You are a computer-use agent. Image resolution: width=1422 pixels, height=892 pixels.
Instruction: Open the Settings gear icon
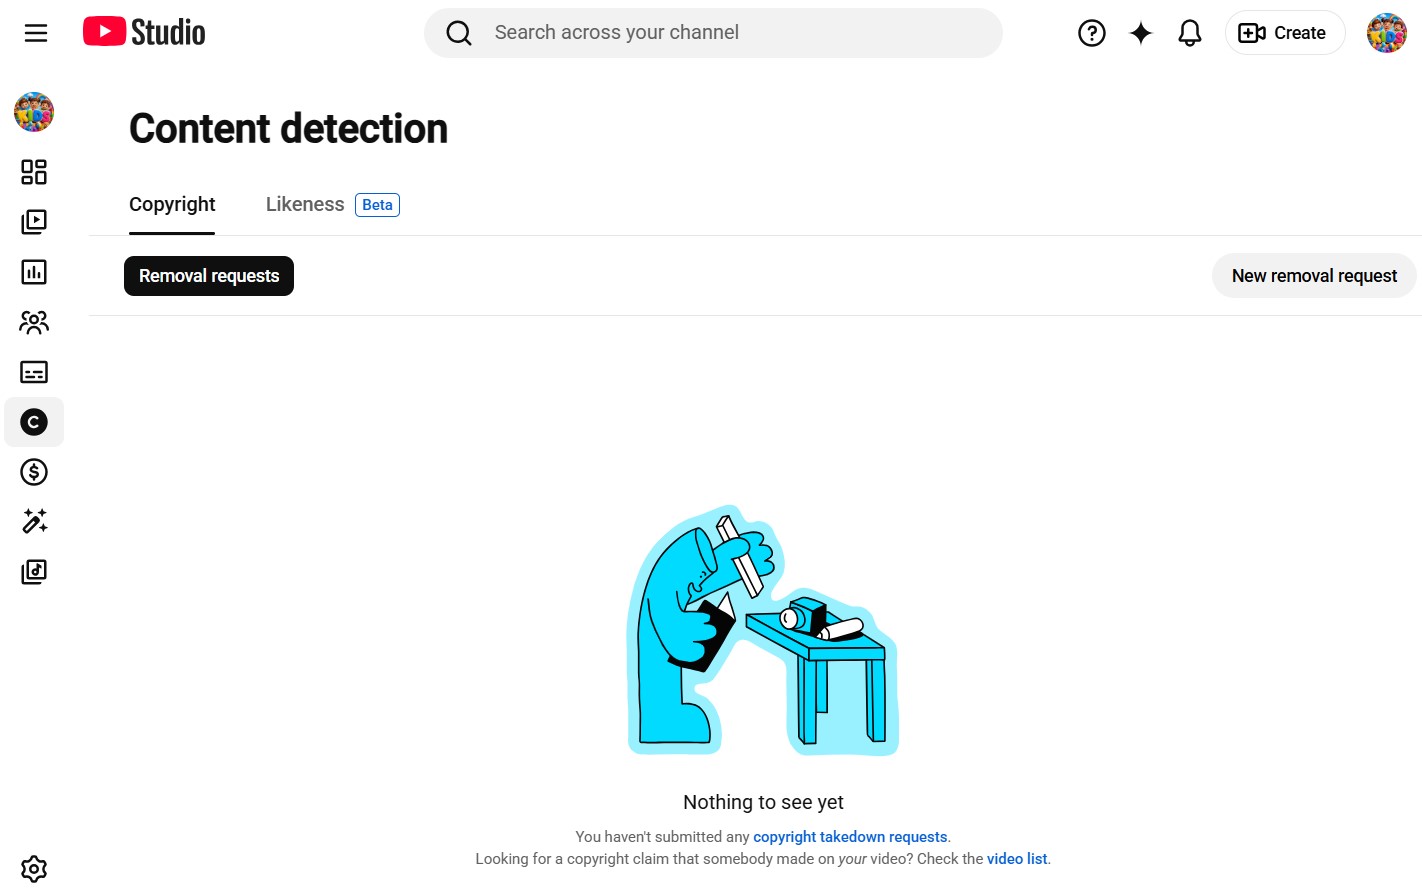34,869
